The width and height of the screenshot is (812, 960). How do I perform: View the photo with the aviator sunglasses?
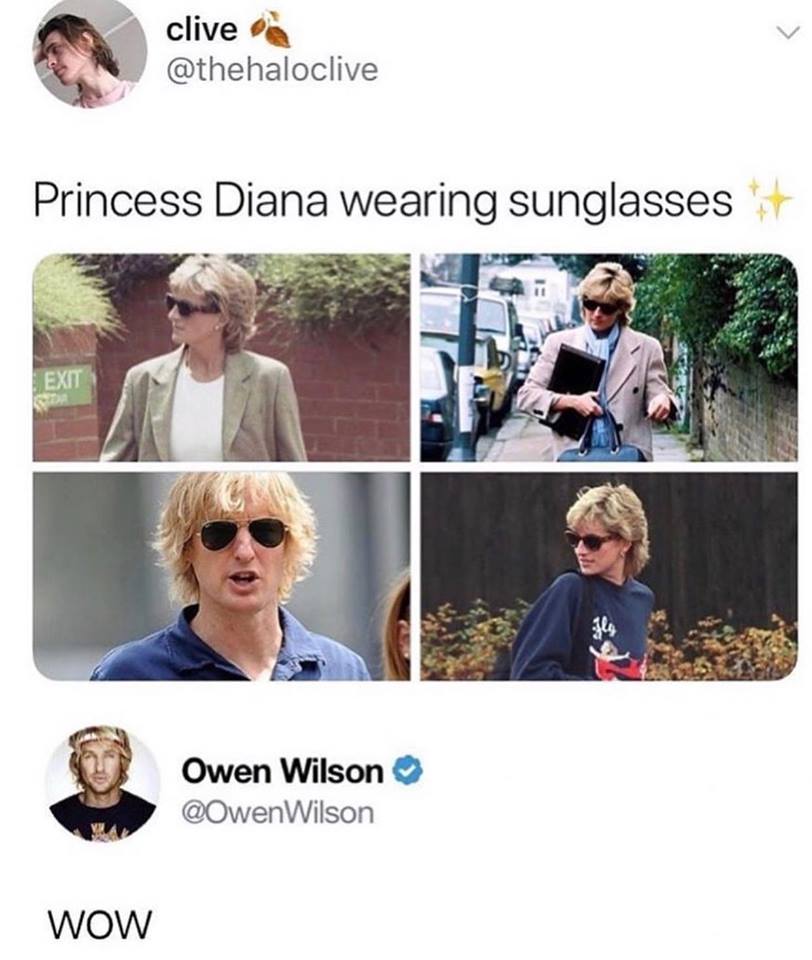point(222,576)
